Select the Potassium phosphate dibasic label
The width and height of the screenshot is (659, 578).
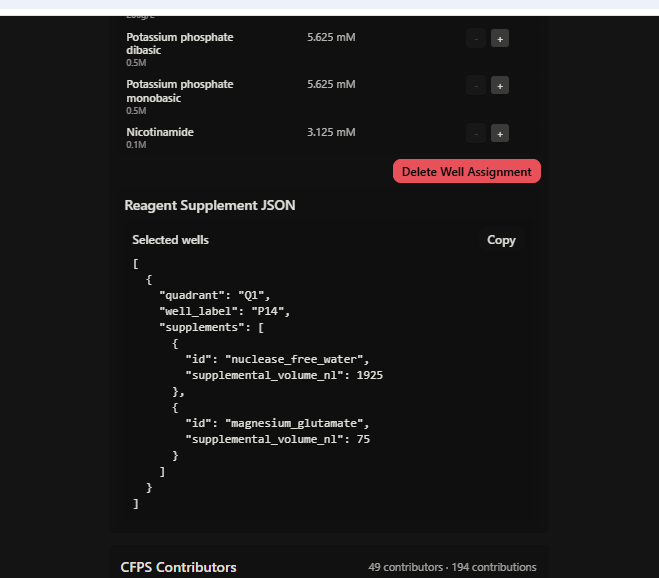click(179, 43)
